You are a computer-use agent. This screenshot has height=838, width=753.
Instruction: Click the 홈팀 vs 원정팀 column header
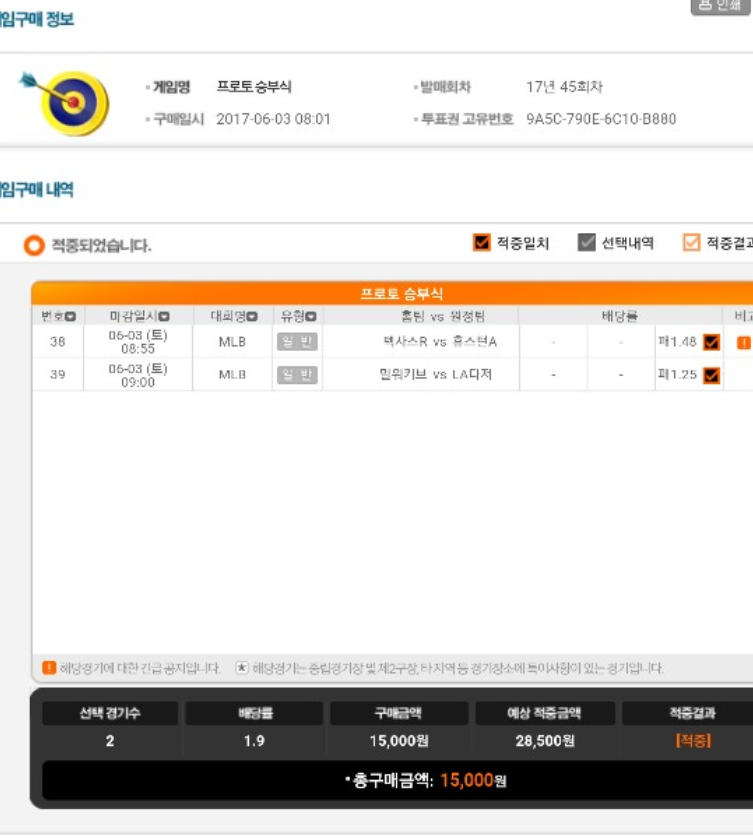point(443,316)
